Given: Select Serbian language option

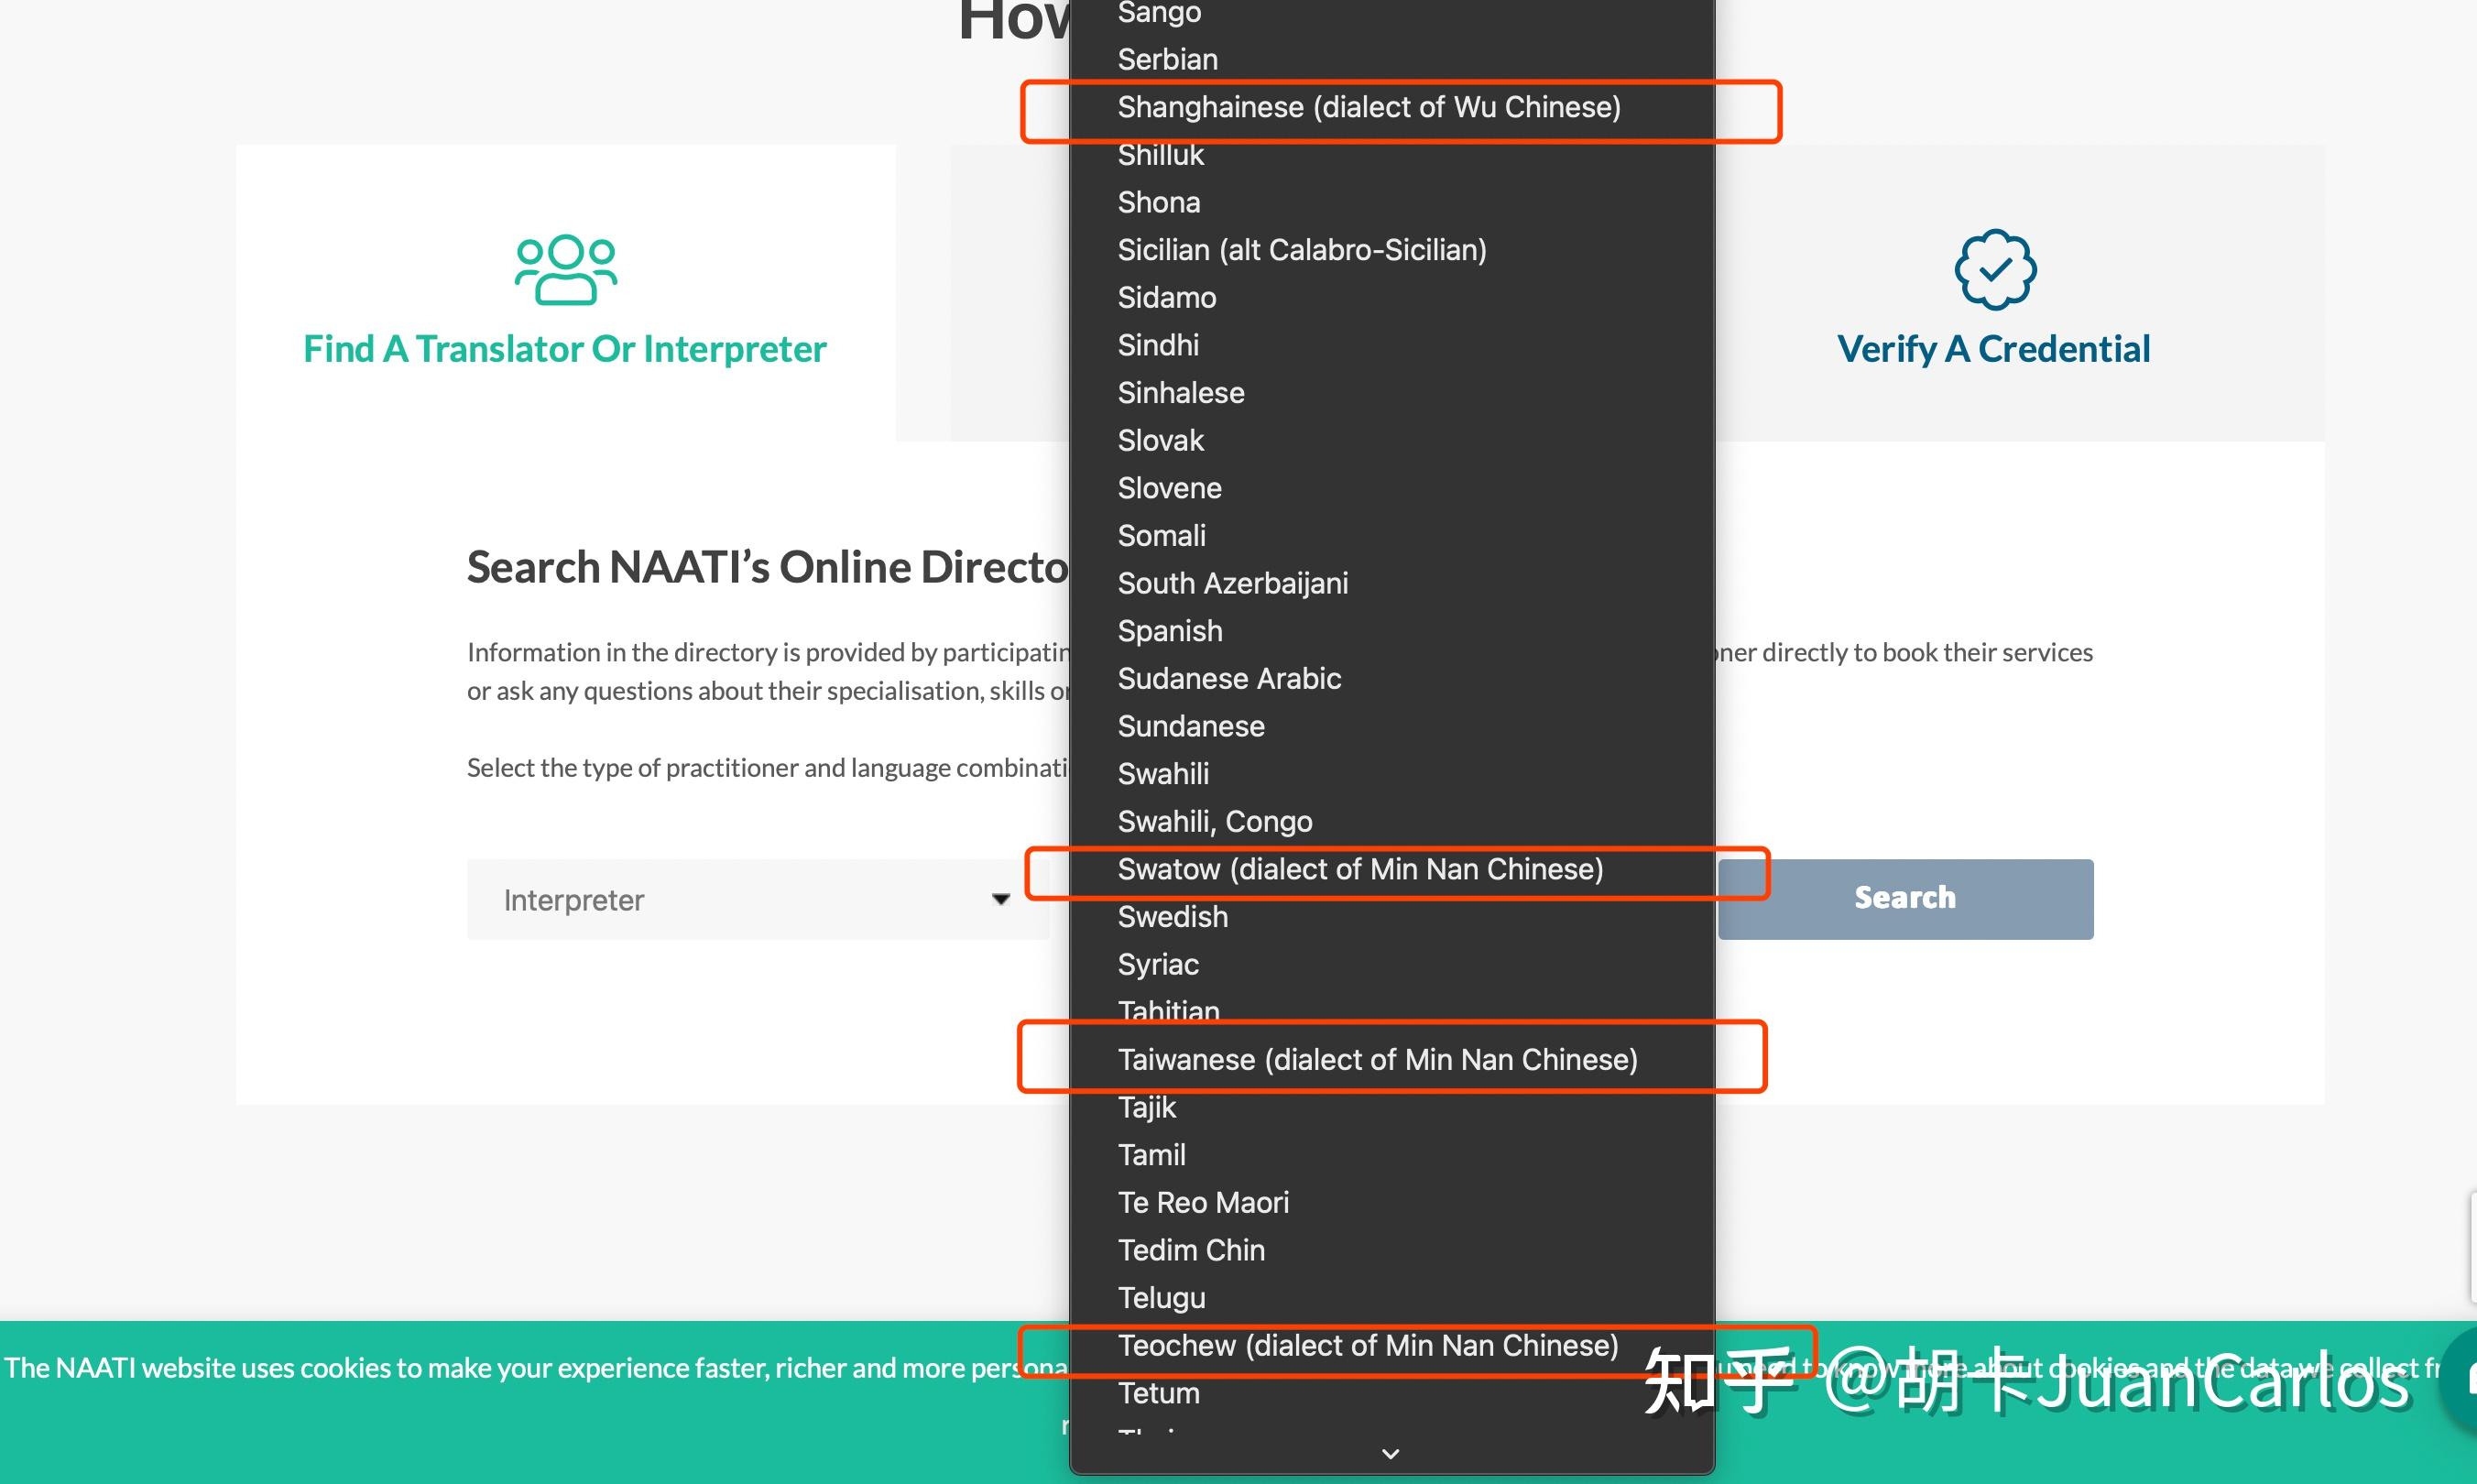Looking at the screenshot, I should (x=1167, y=60).
